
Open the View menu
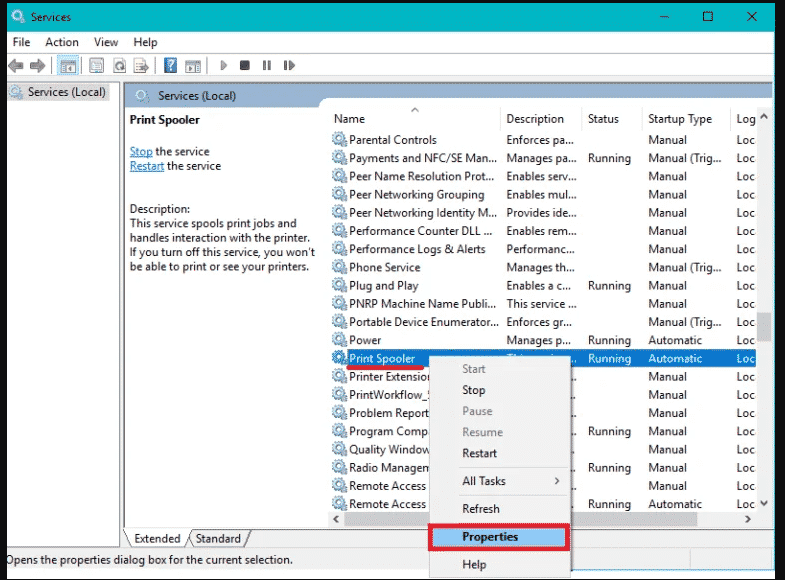pyautogui.click(x=106, y=42)
